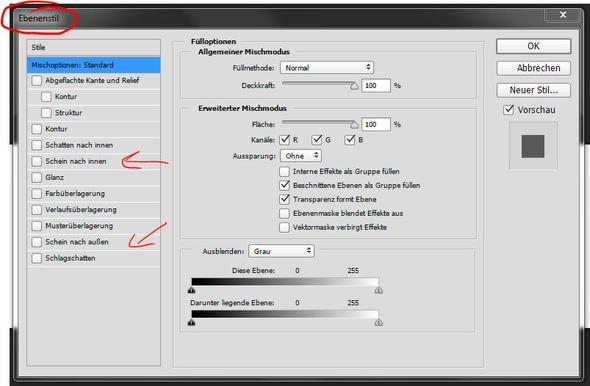Toggle the R channel checkbox

tap(285, 140)
